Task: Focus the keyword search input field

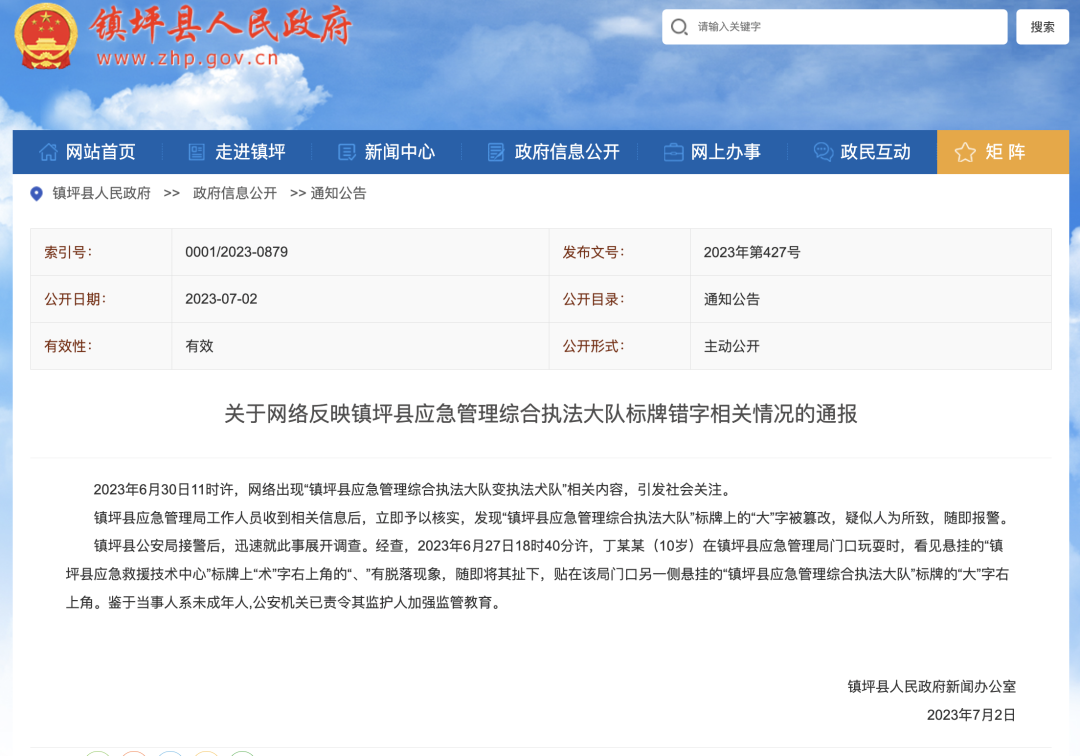Action: 845,27
